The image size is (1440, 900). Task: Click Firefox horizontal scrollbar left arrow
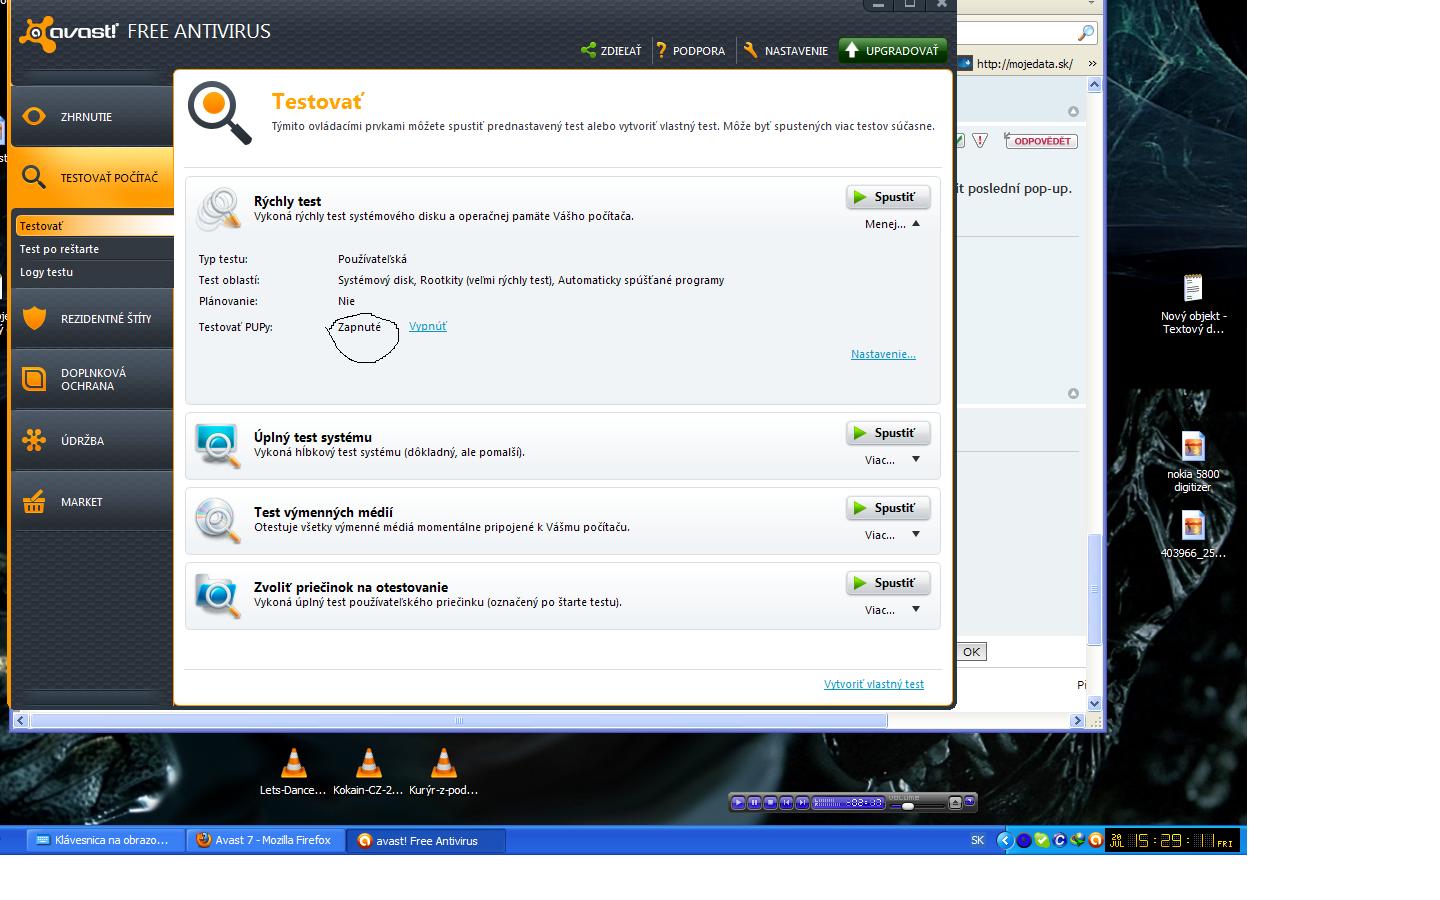tap(20, 720)
